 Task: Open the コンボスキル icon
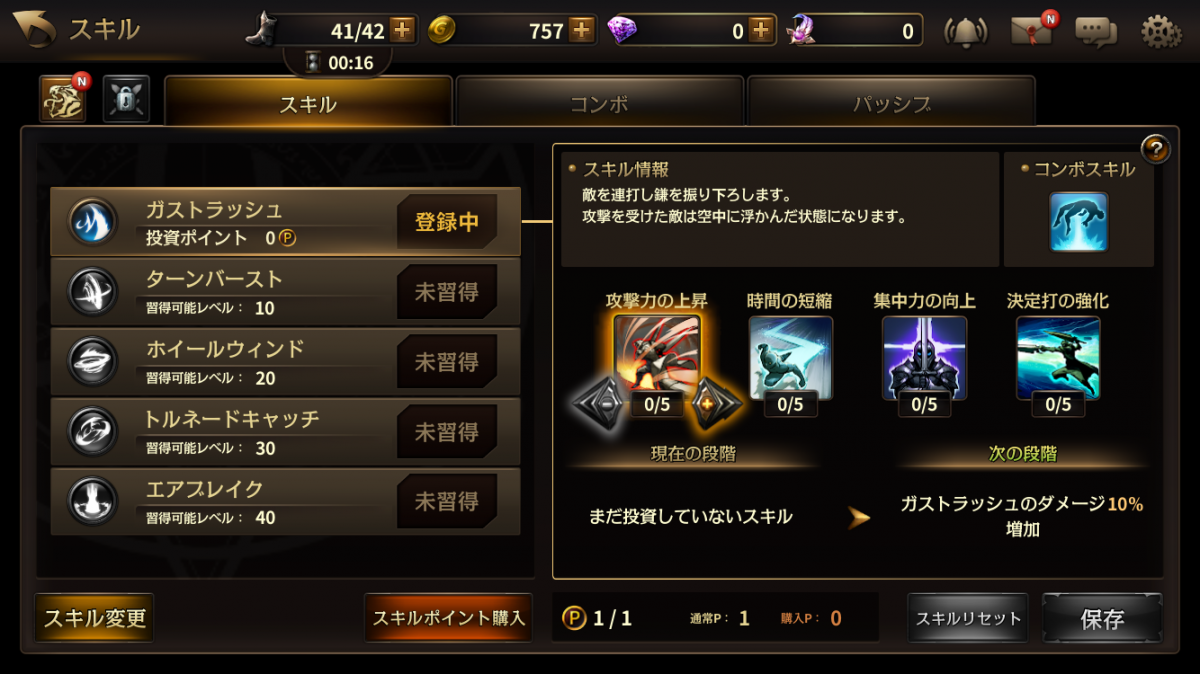(1078, 221)
